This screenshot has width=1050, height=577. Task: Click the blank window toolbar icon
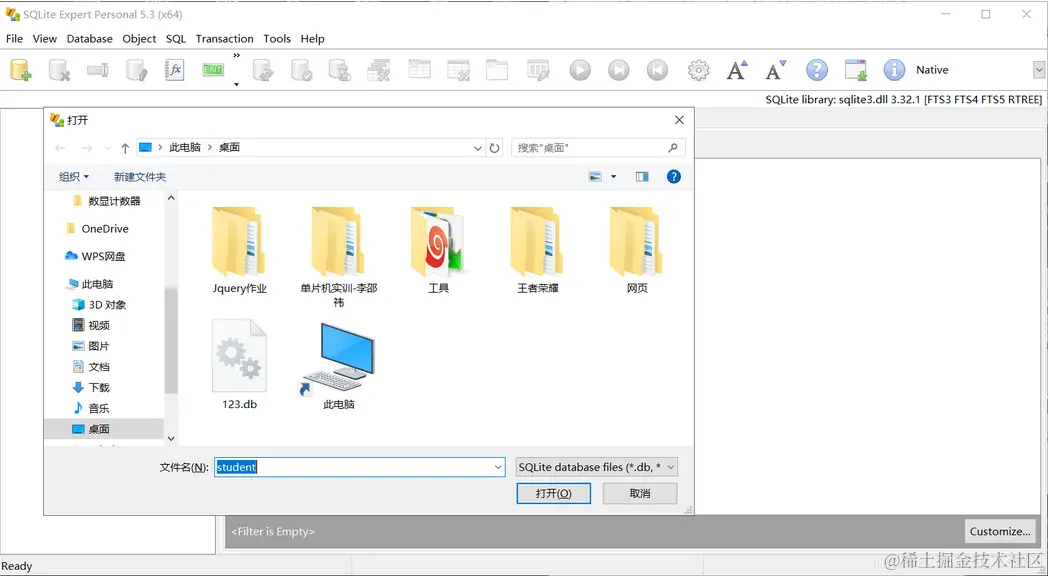click(497, 70)
